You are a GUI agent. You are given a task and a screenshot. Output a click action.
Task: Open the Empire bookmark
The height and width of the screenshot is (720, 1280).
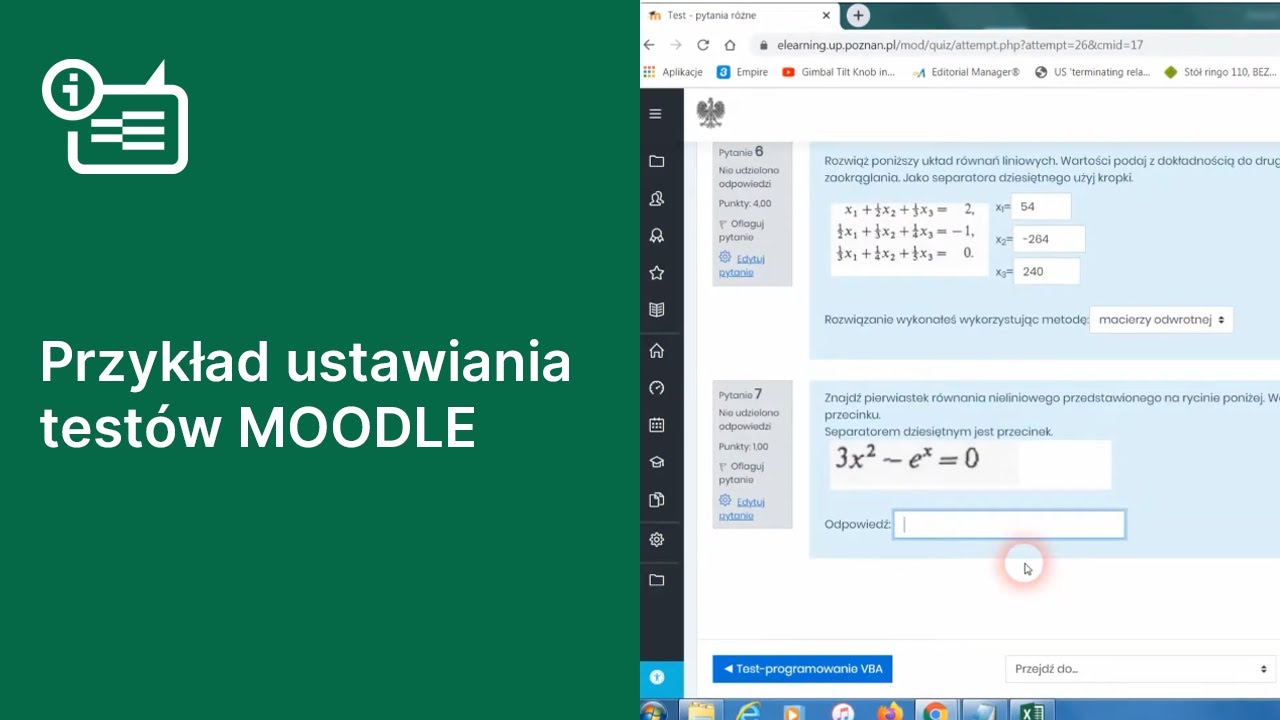pos(743,72)
